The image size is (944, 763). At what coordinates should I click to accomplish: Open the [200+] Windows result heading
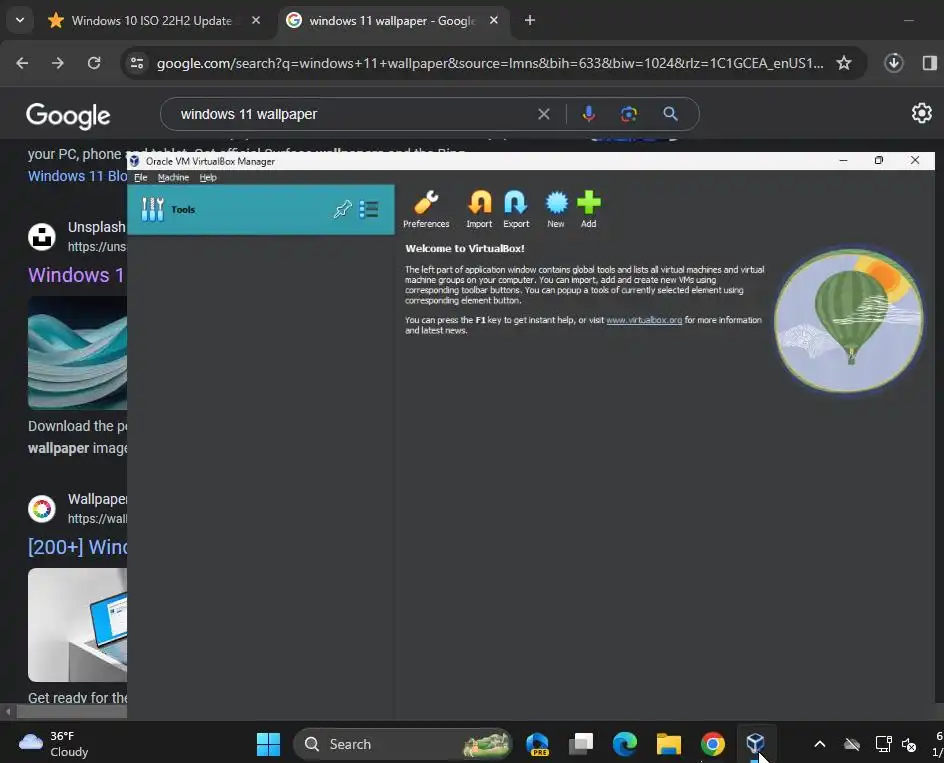[x=77, y=547]
